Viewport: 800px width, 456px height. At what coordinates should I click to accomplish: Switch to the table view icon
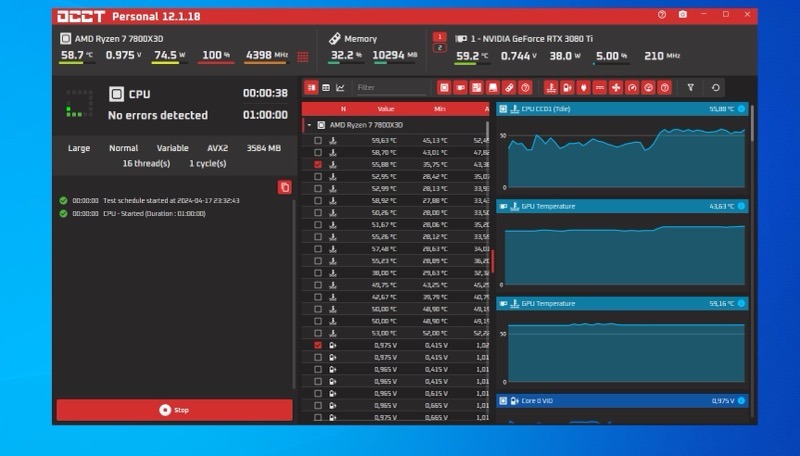click(326, 88)
